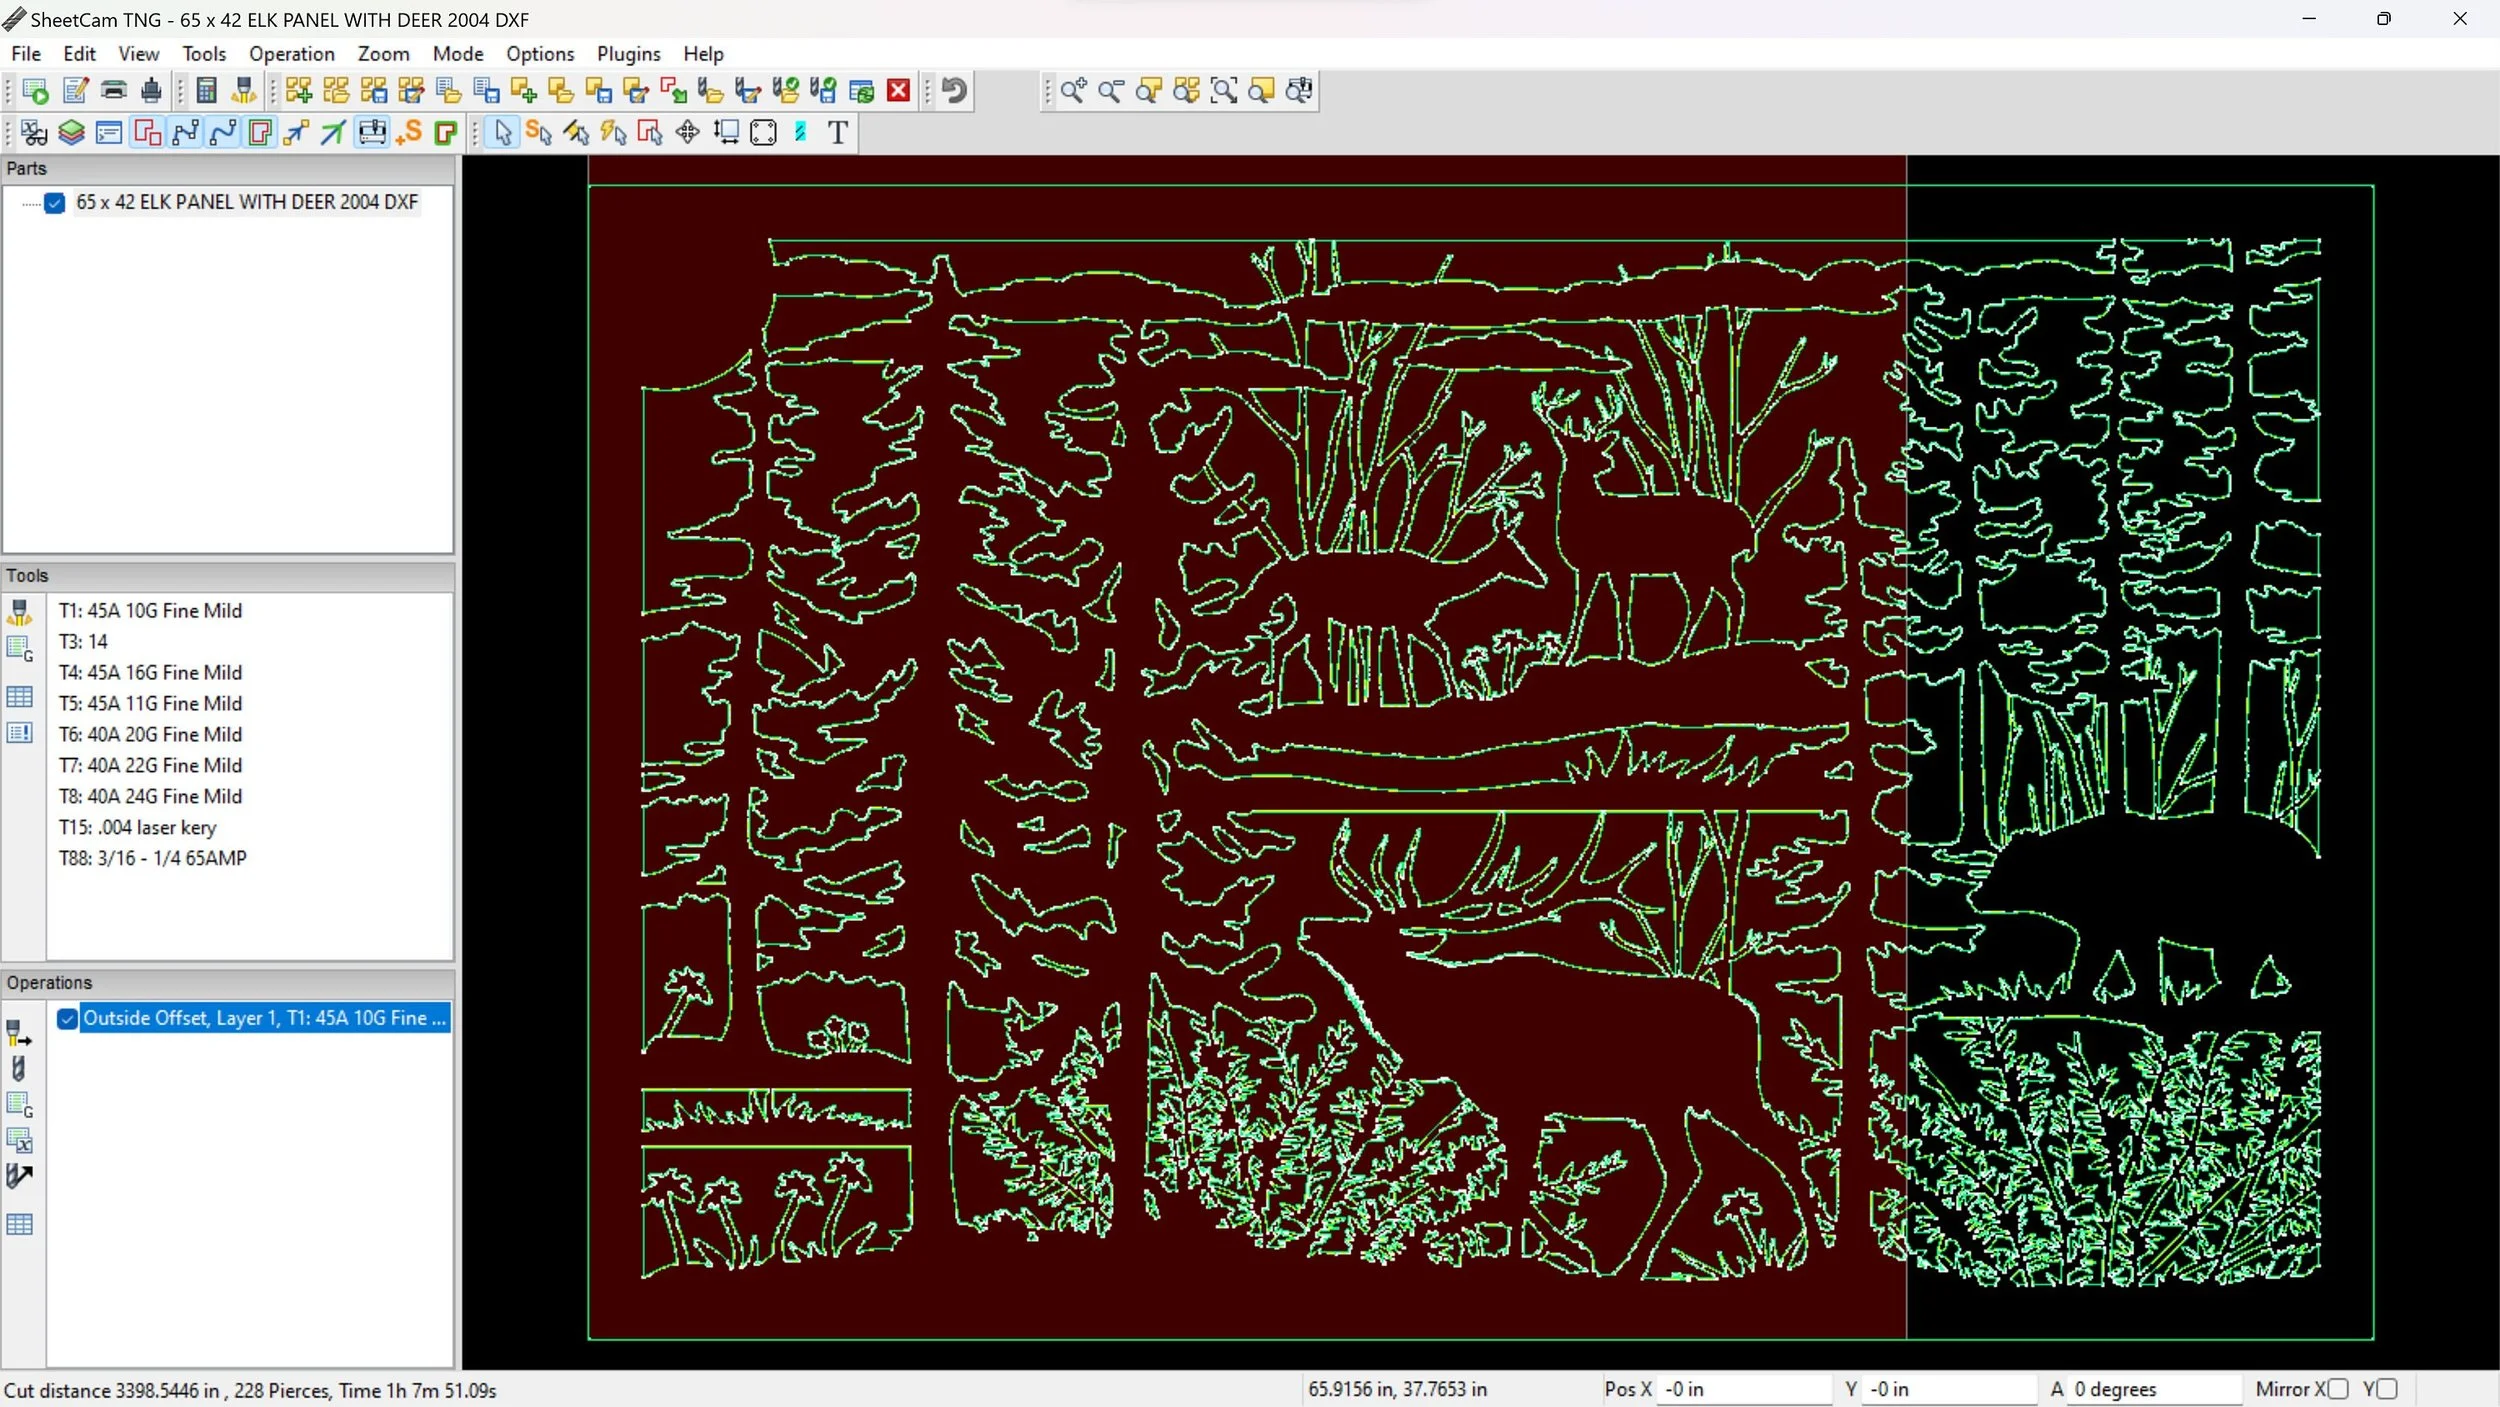Select tool T15: .004 laser kery

137,828
